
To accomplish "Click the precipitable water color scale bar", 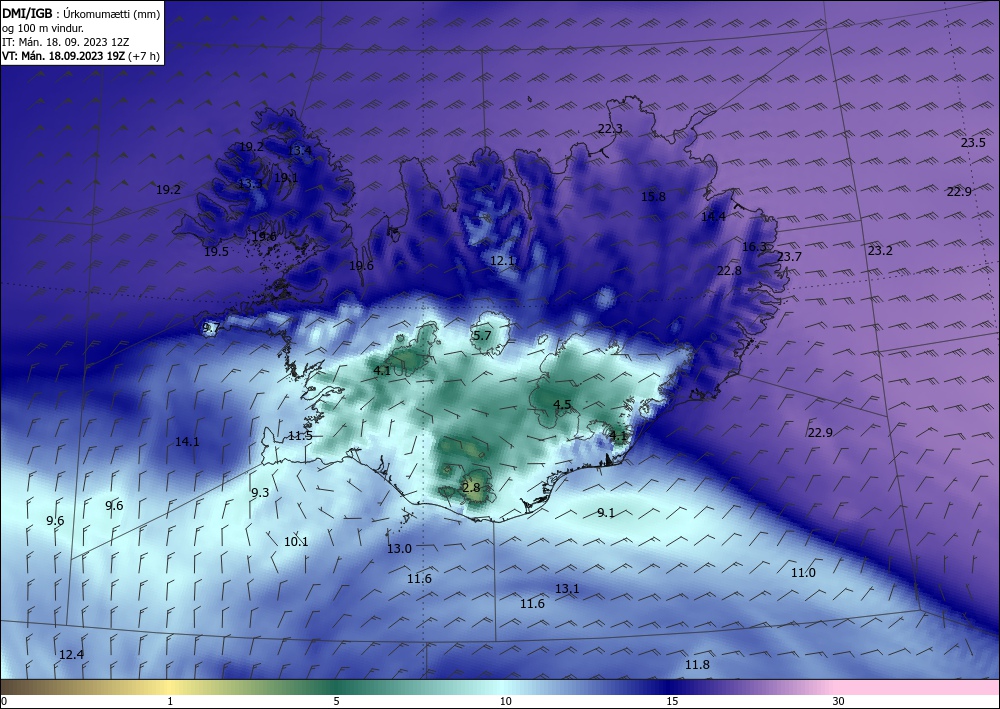I will point(500,687).
